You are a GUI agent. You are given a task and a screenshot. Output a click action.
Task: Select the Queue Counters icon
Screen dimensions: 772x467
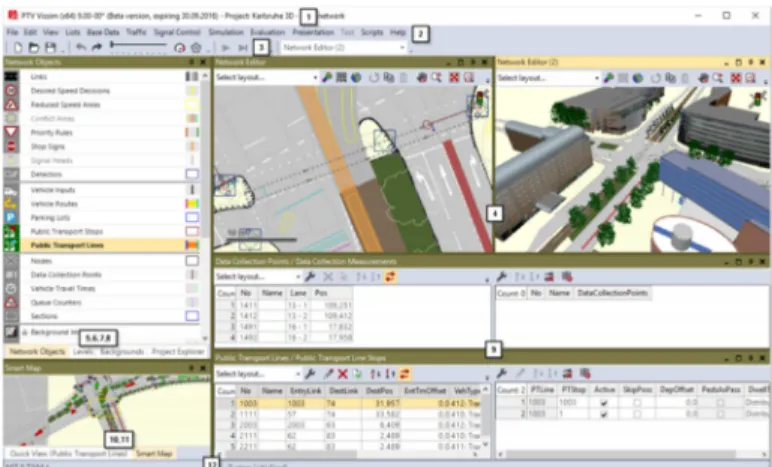pos(11,302)
